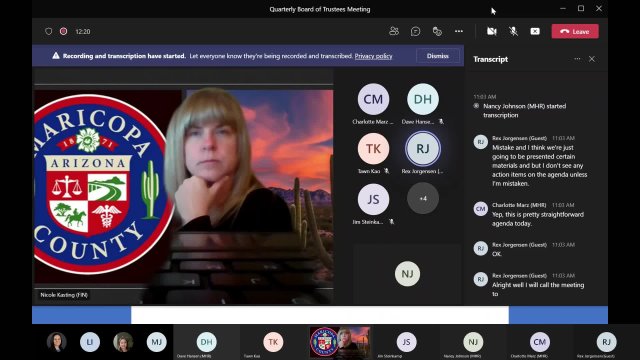Select the Maricopa County video thumbnail in strip
Screen dimensions: 640x360
click(x=340, y=342)
